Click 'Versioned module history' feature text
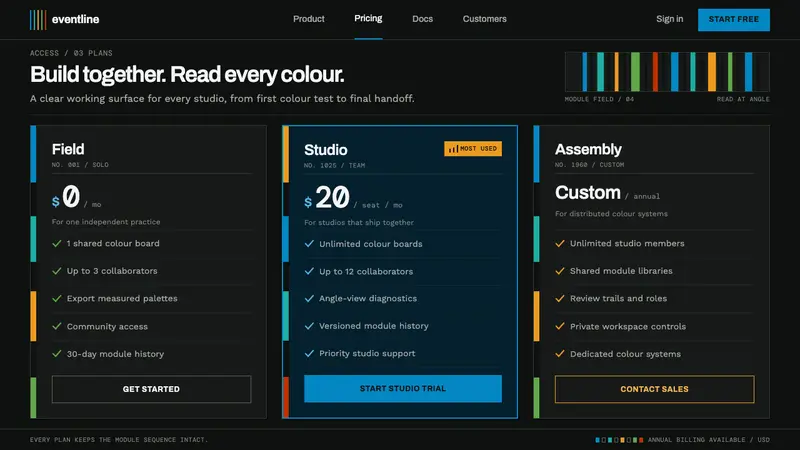Image resolution: width=800 pixels, height=450 pixels. click(x=373, y=326)
